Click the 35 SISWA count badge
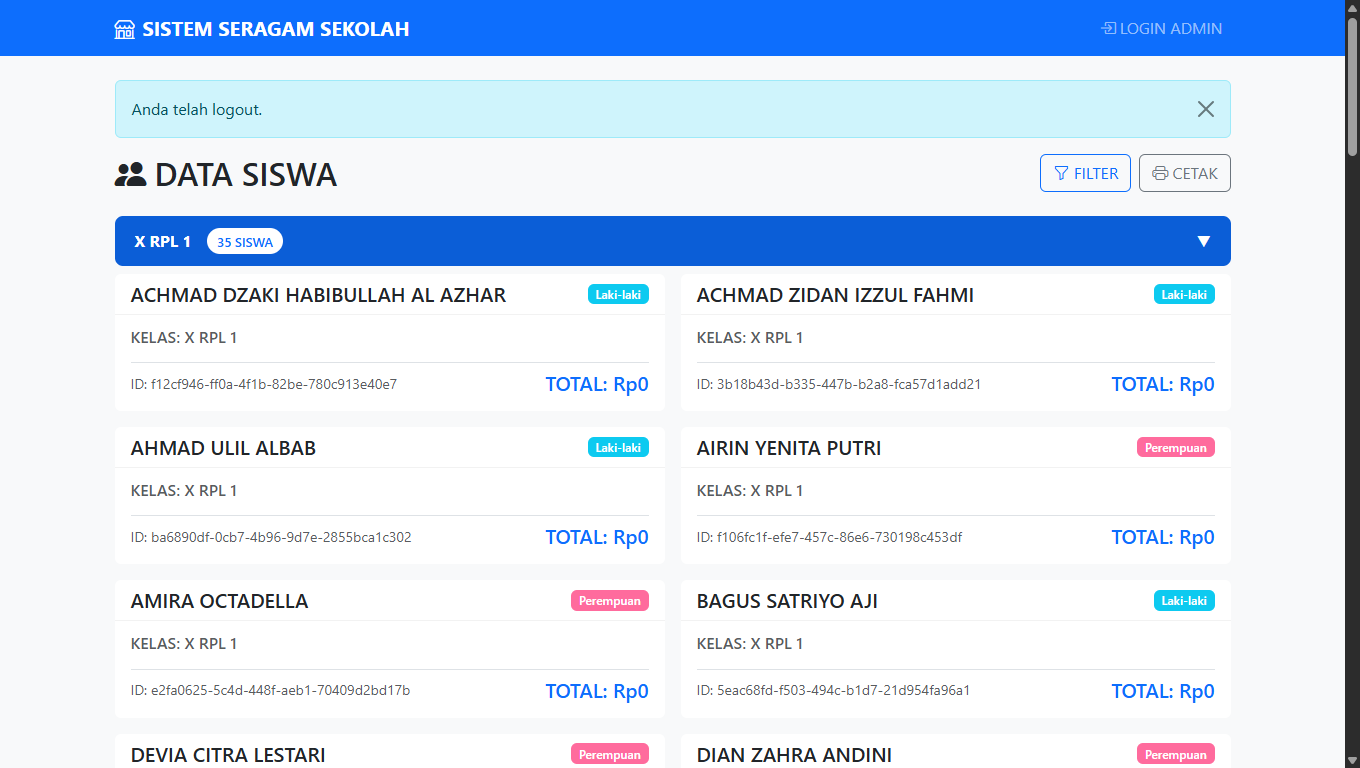 245,242
